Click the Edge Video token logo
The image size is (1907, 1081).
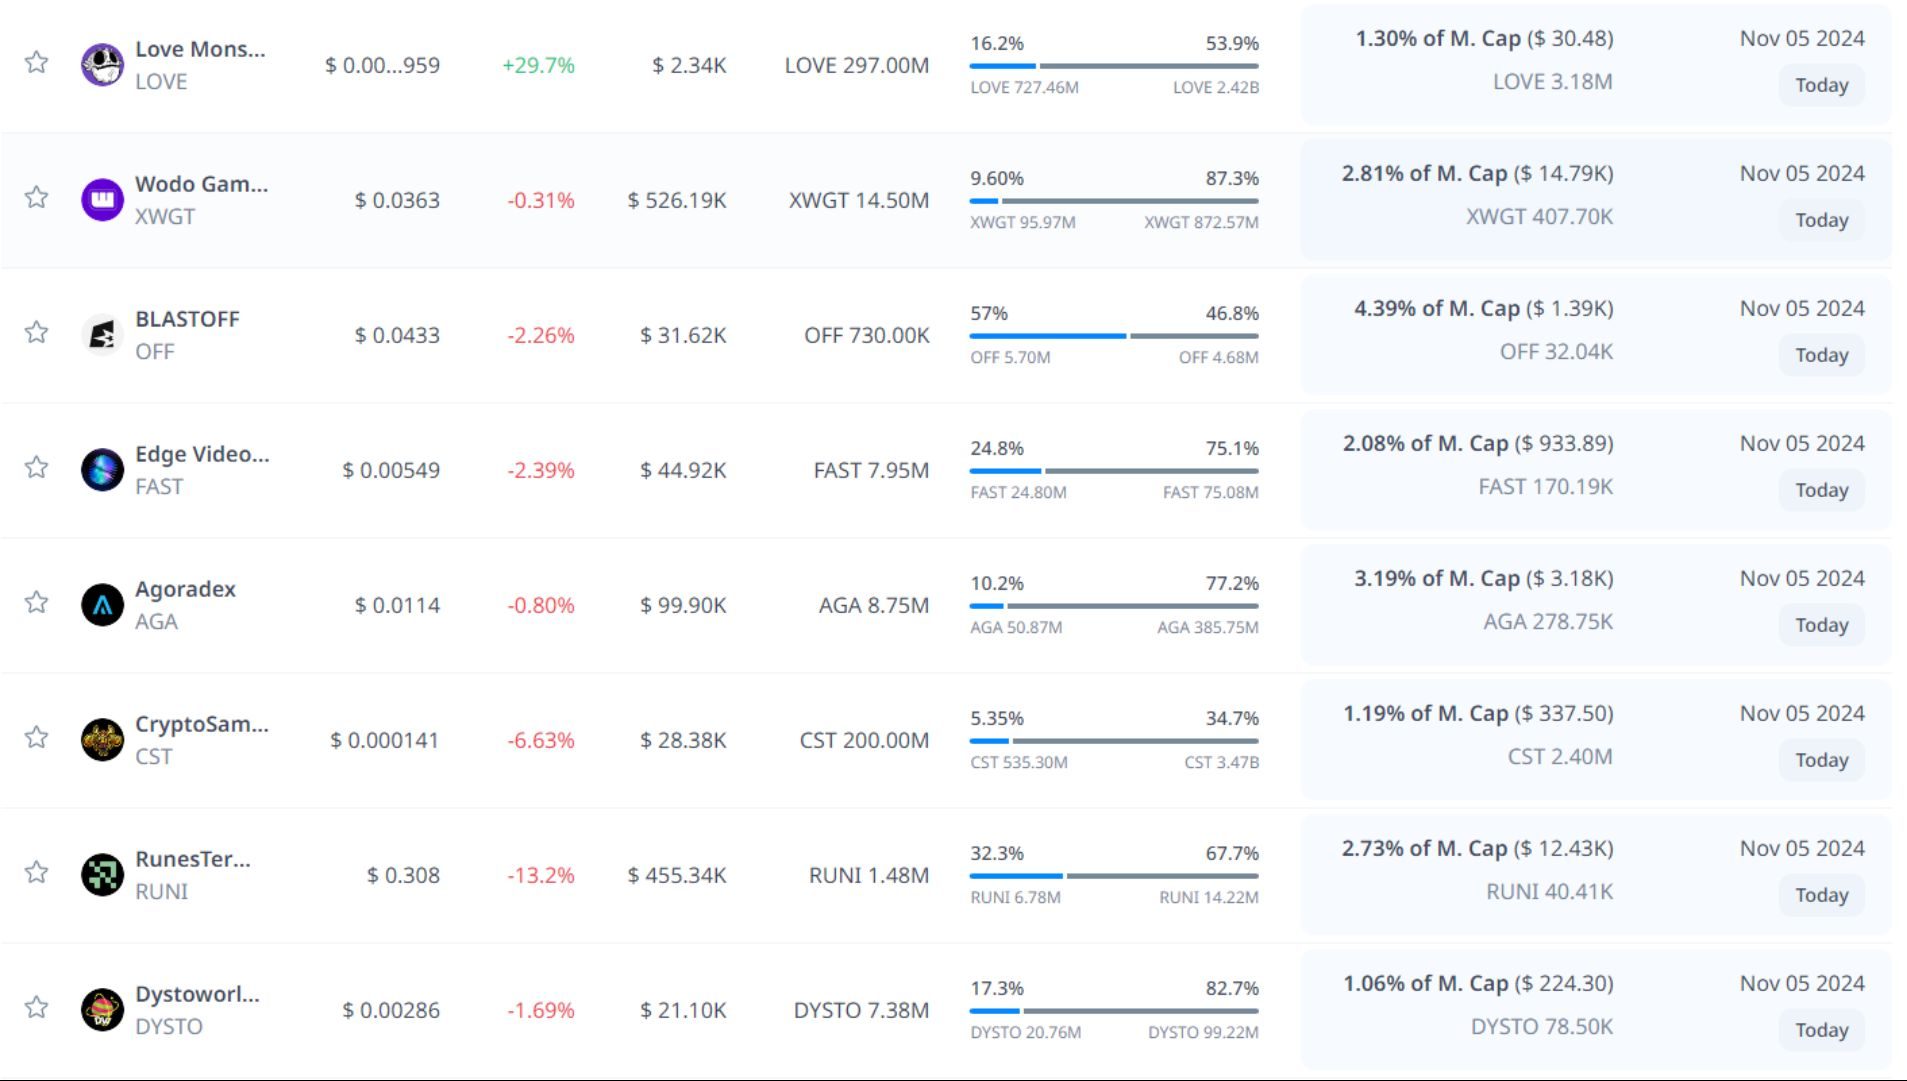tap(102, 470)
